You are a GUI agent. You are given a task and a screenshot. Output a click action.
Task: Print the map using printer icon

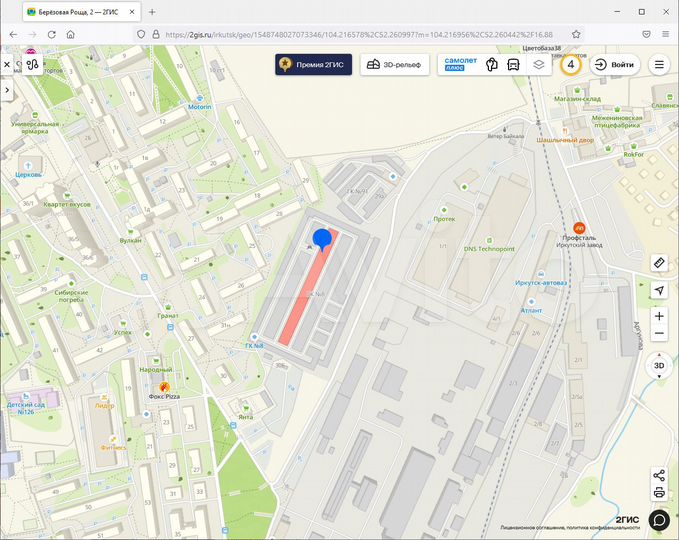tap(659, 492)
